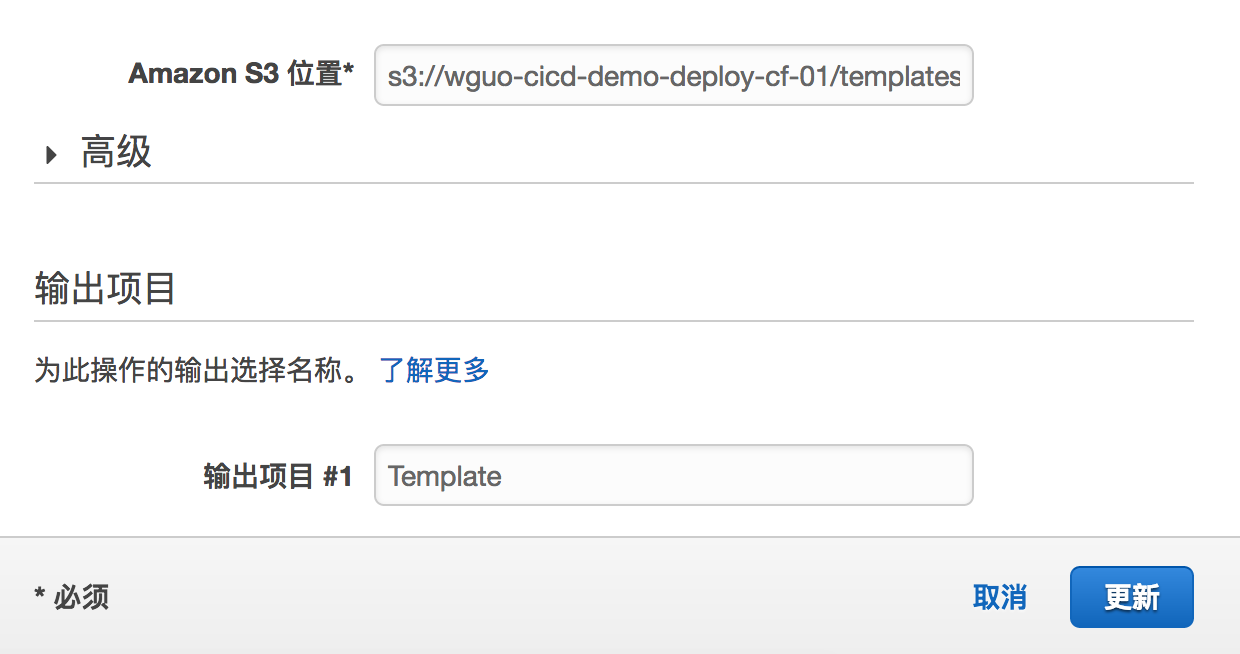
Task: Expand the 高级 disclosure triangle
Action: pos(51,155)
